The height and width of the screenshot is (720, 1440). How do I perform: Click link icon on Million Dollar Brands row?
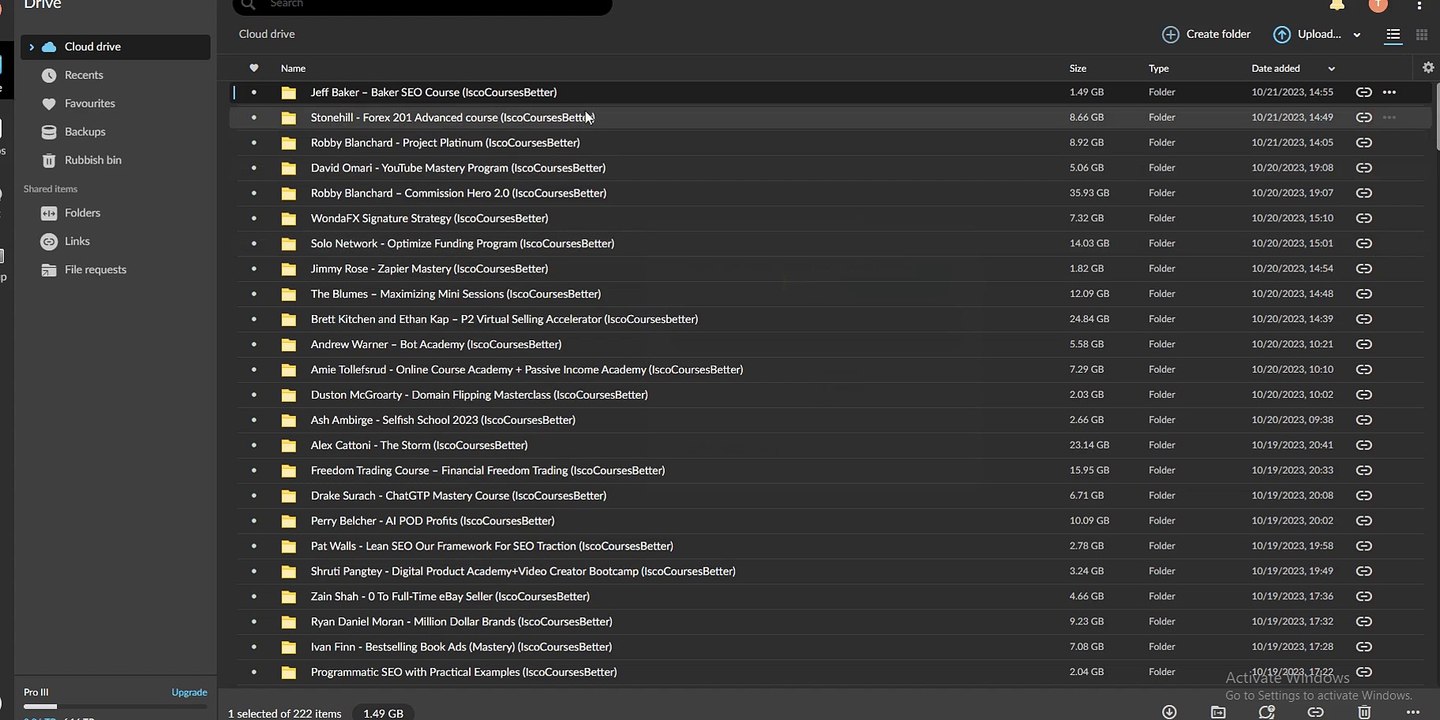pos(1363,622)
